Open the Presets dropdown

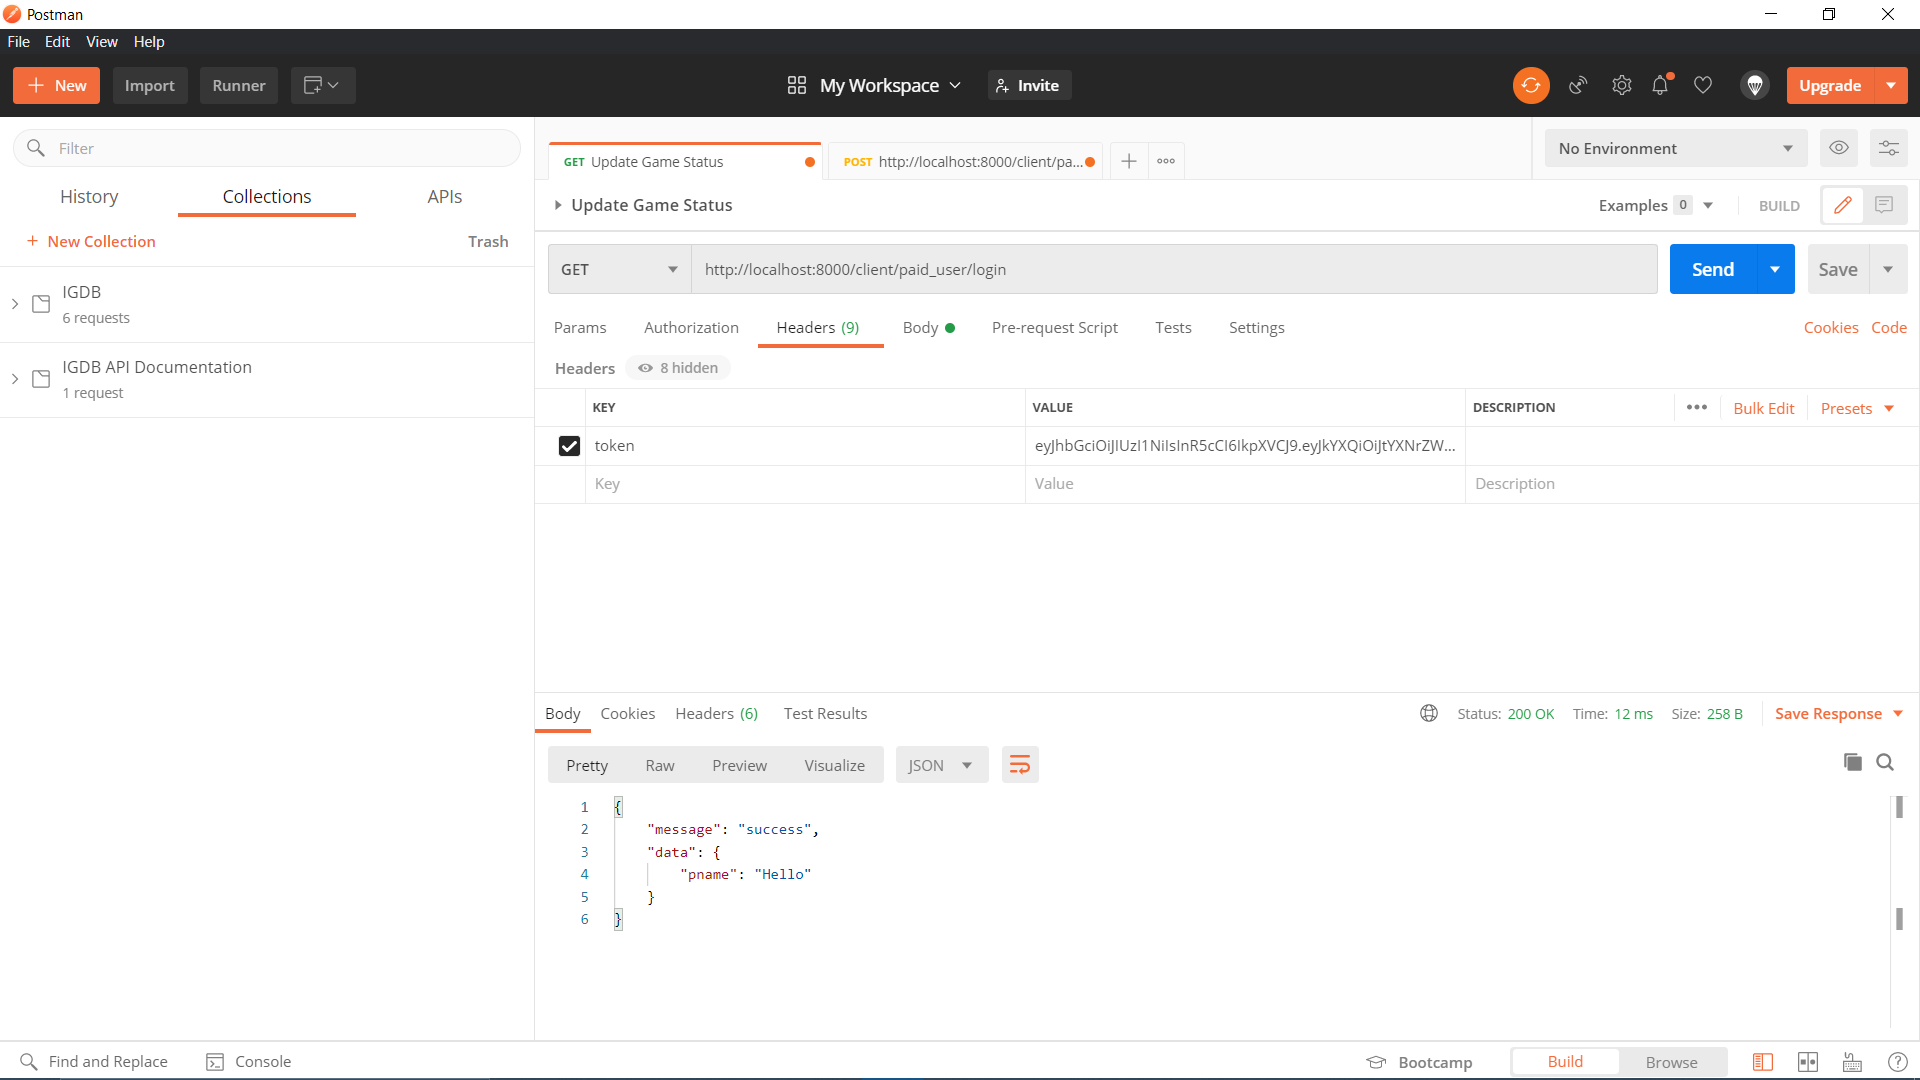point(1858,408)
